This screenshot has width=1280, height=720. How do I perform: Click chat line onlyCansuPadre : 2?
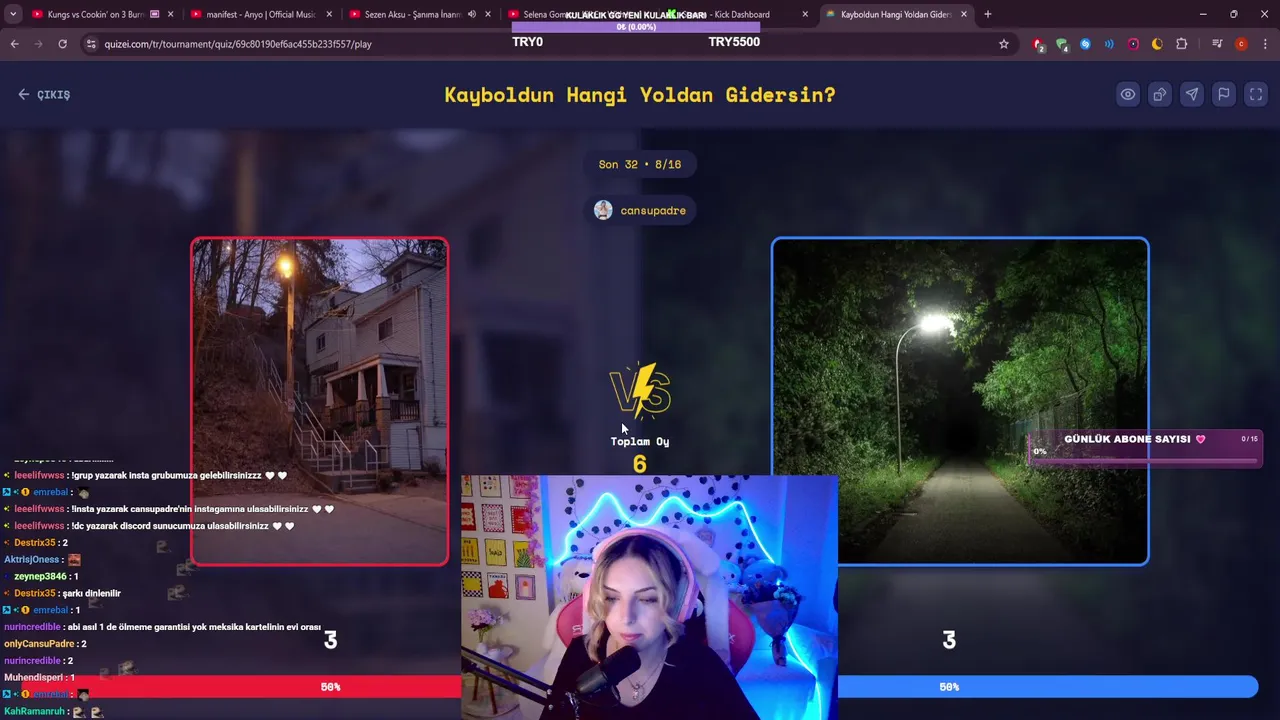point(45,644)
